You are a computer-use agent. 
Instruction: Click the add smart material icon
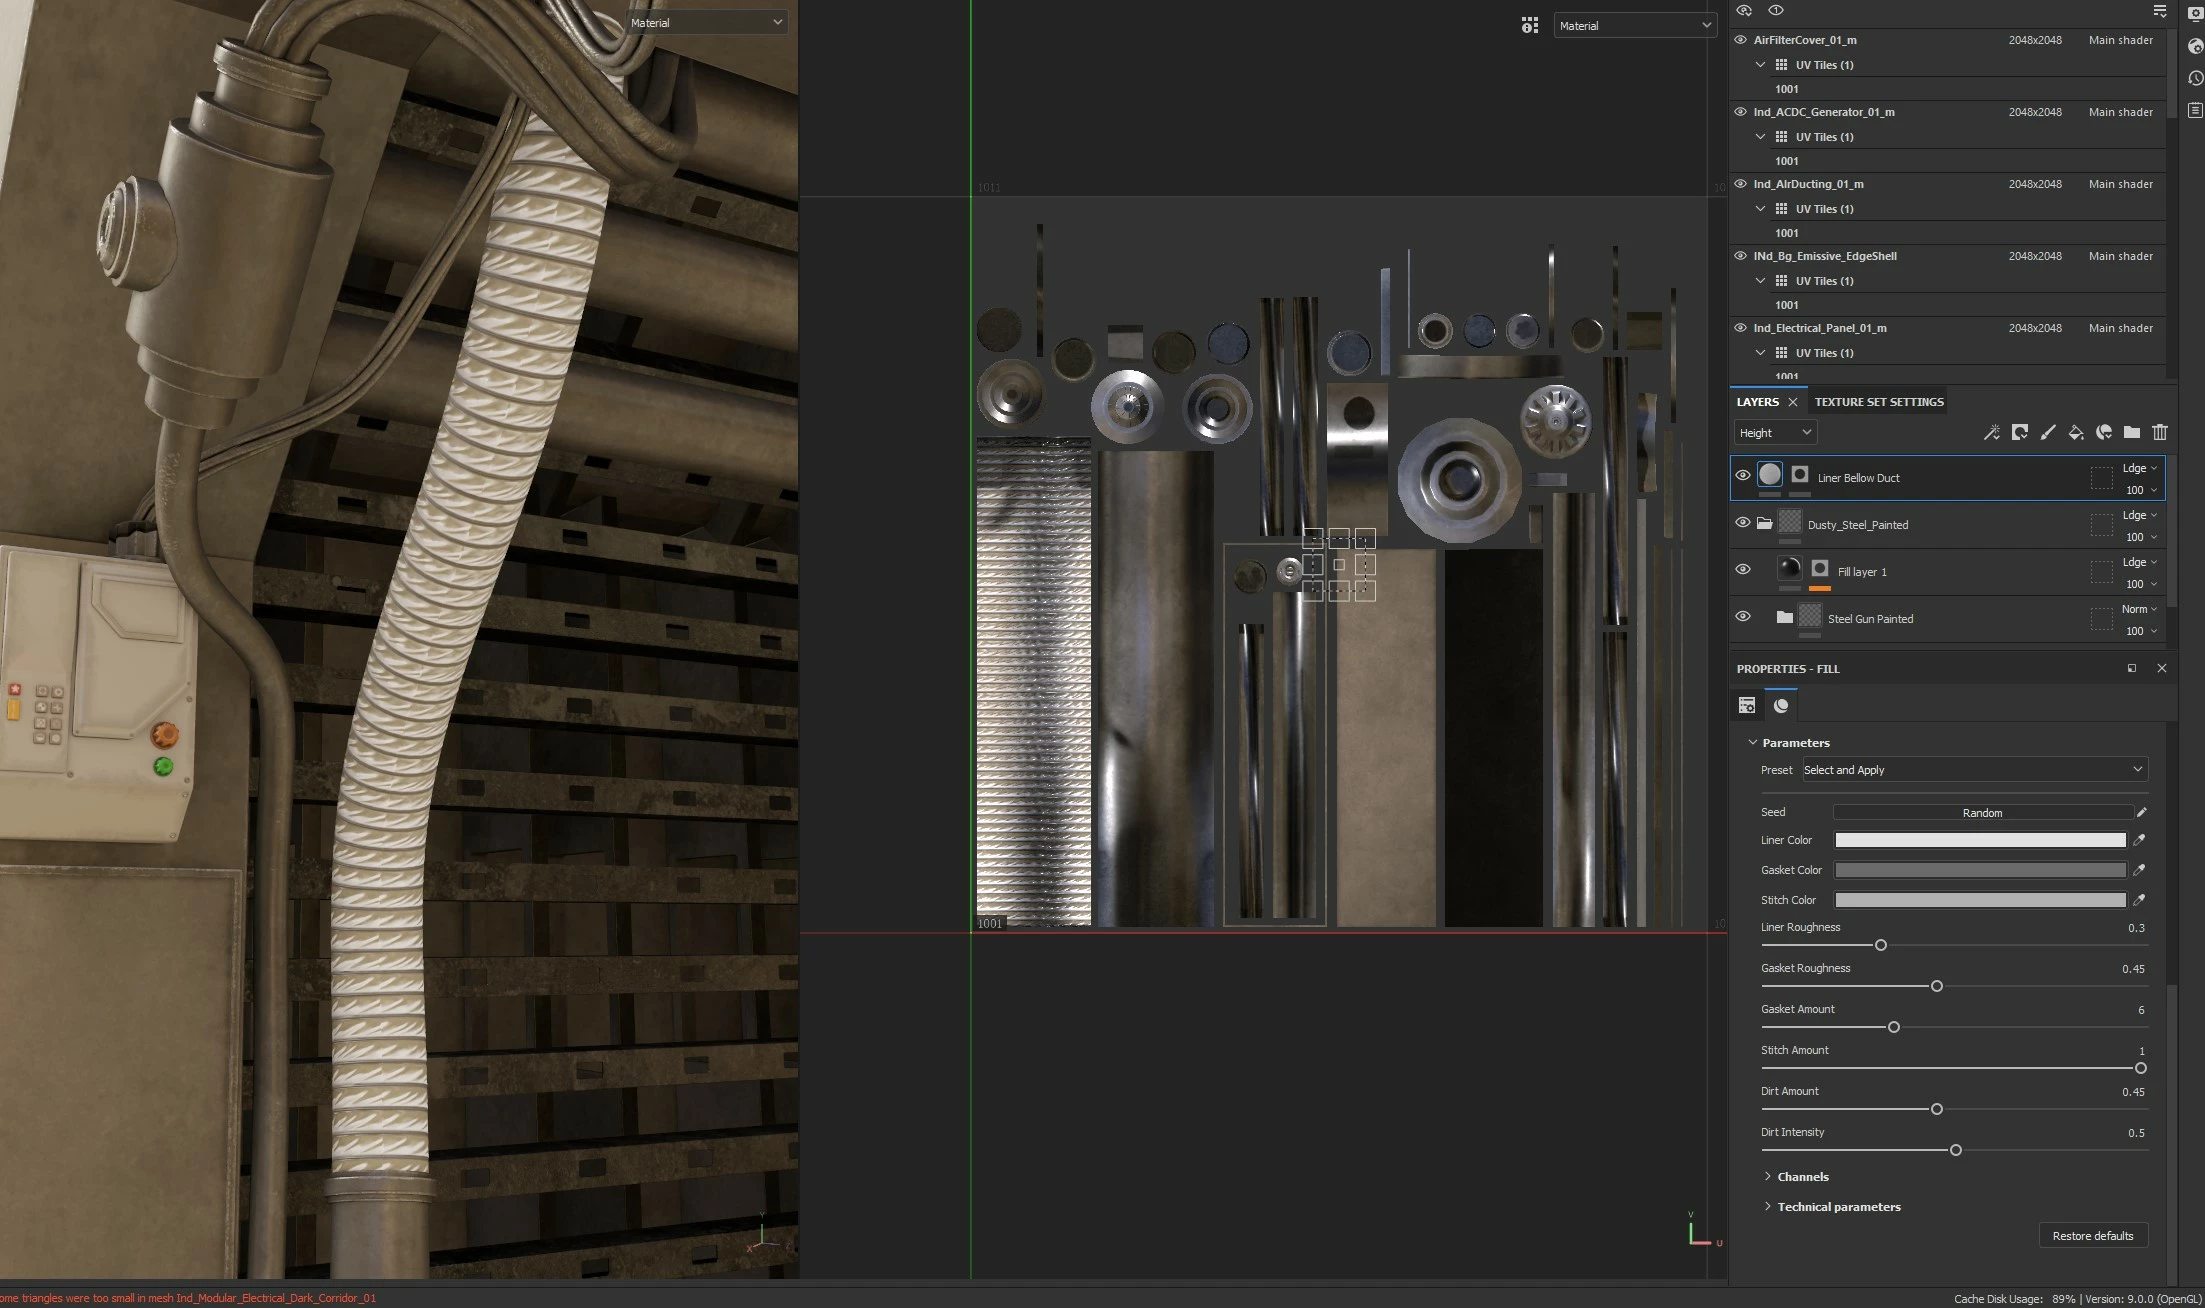[x=2104, y=432]
